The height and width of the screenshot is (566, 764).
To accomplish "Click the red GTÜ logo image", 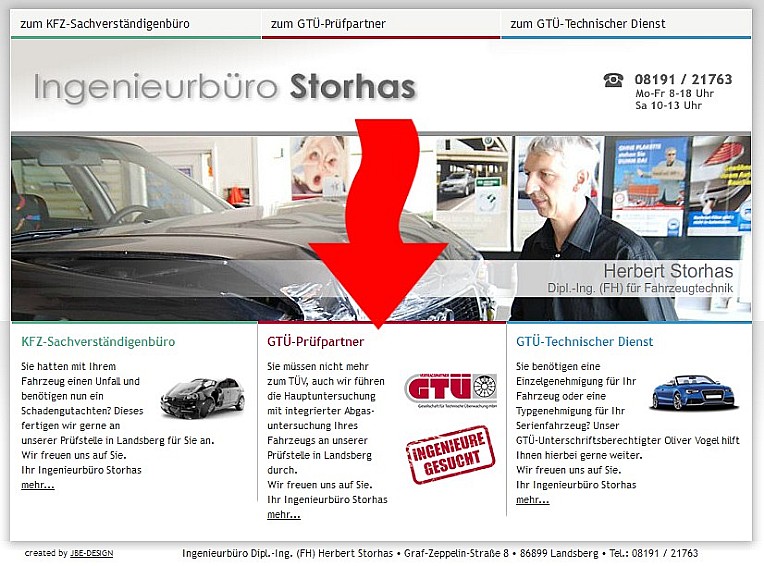I will [451, 390].
